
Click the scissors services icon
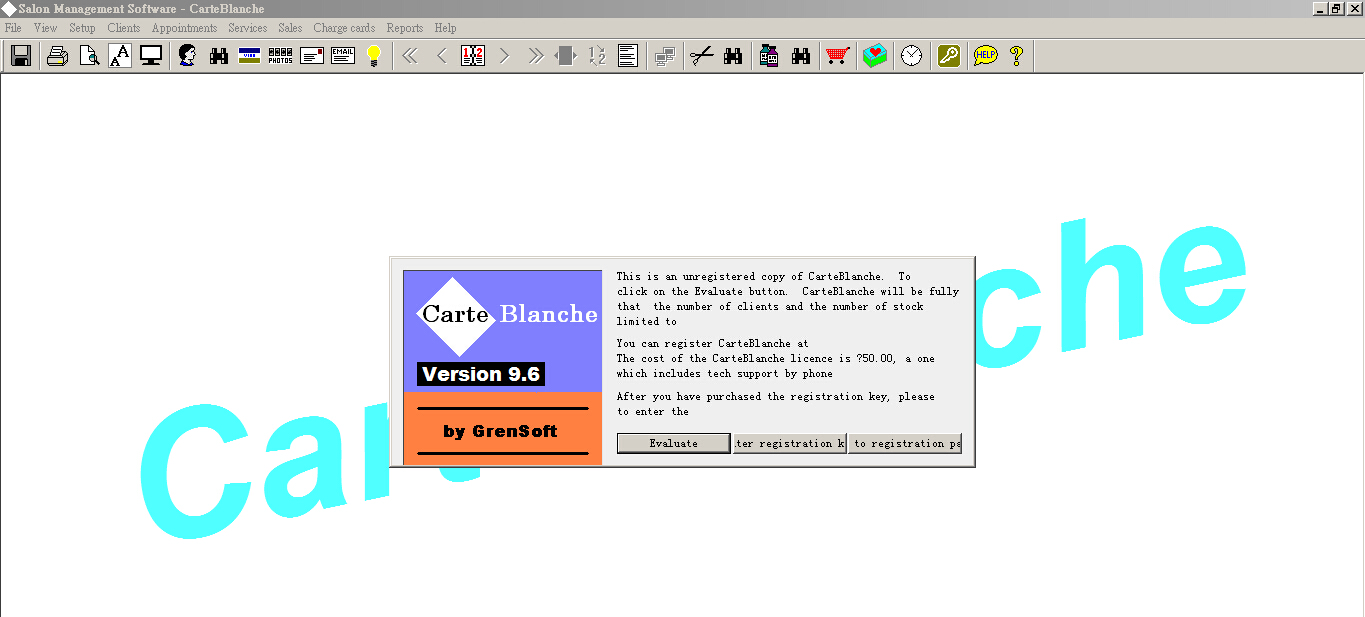click(702, 56)
